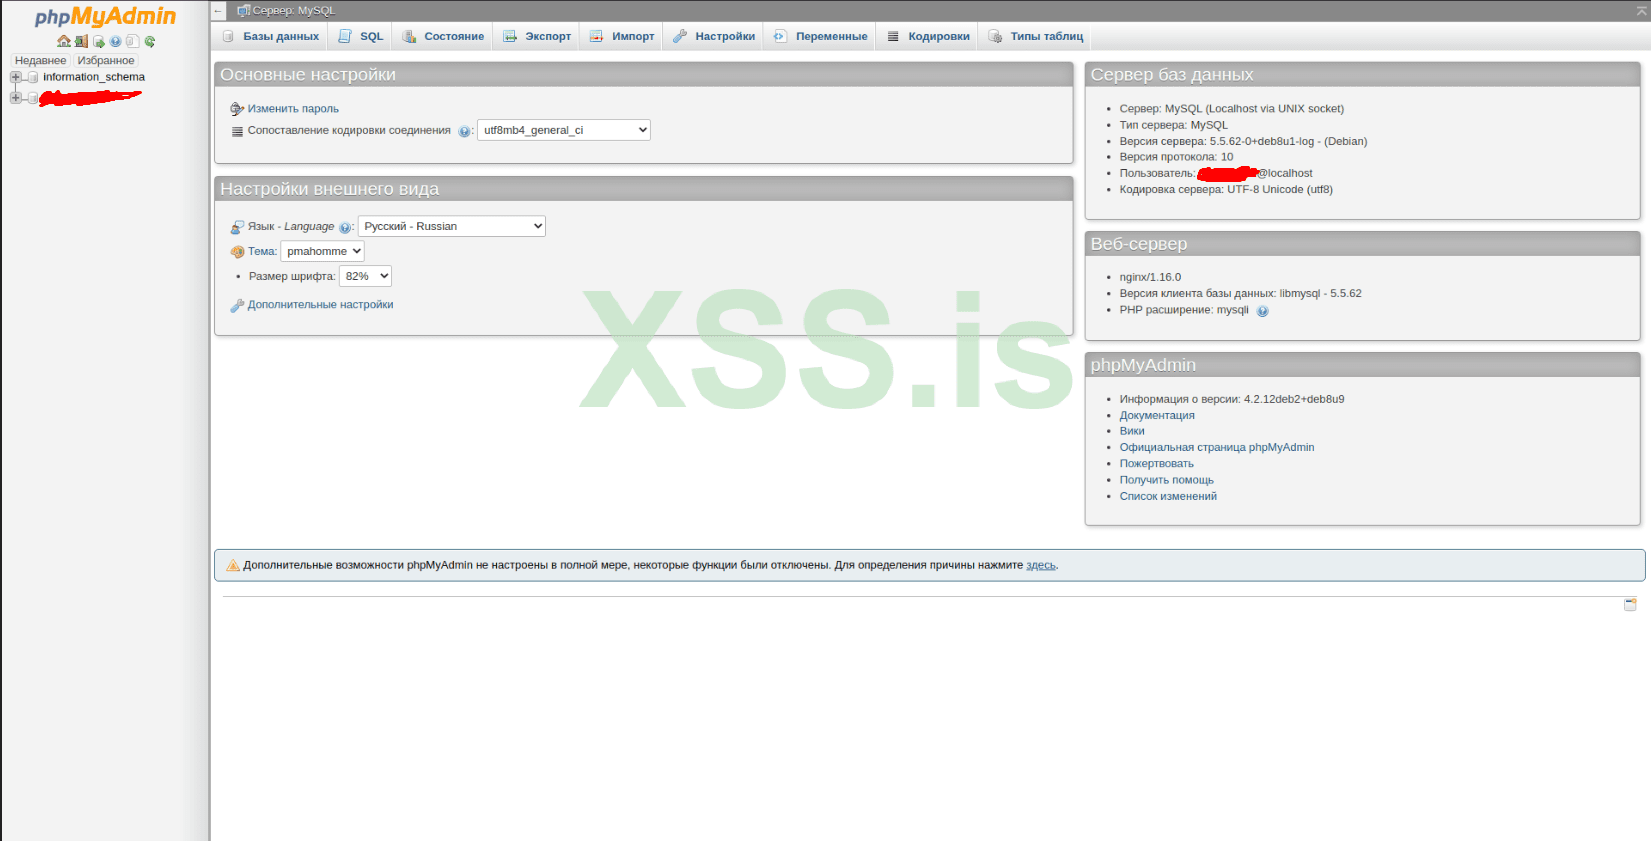Open Дополнительные настройки link
The image size is (1651, 841).
tap(320, 305)
